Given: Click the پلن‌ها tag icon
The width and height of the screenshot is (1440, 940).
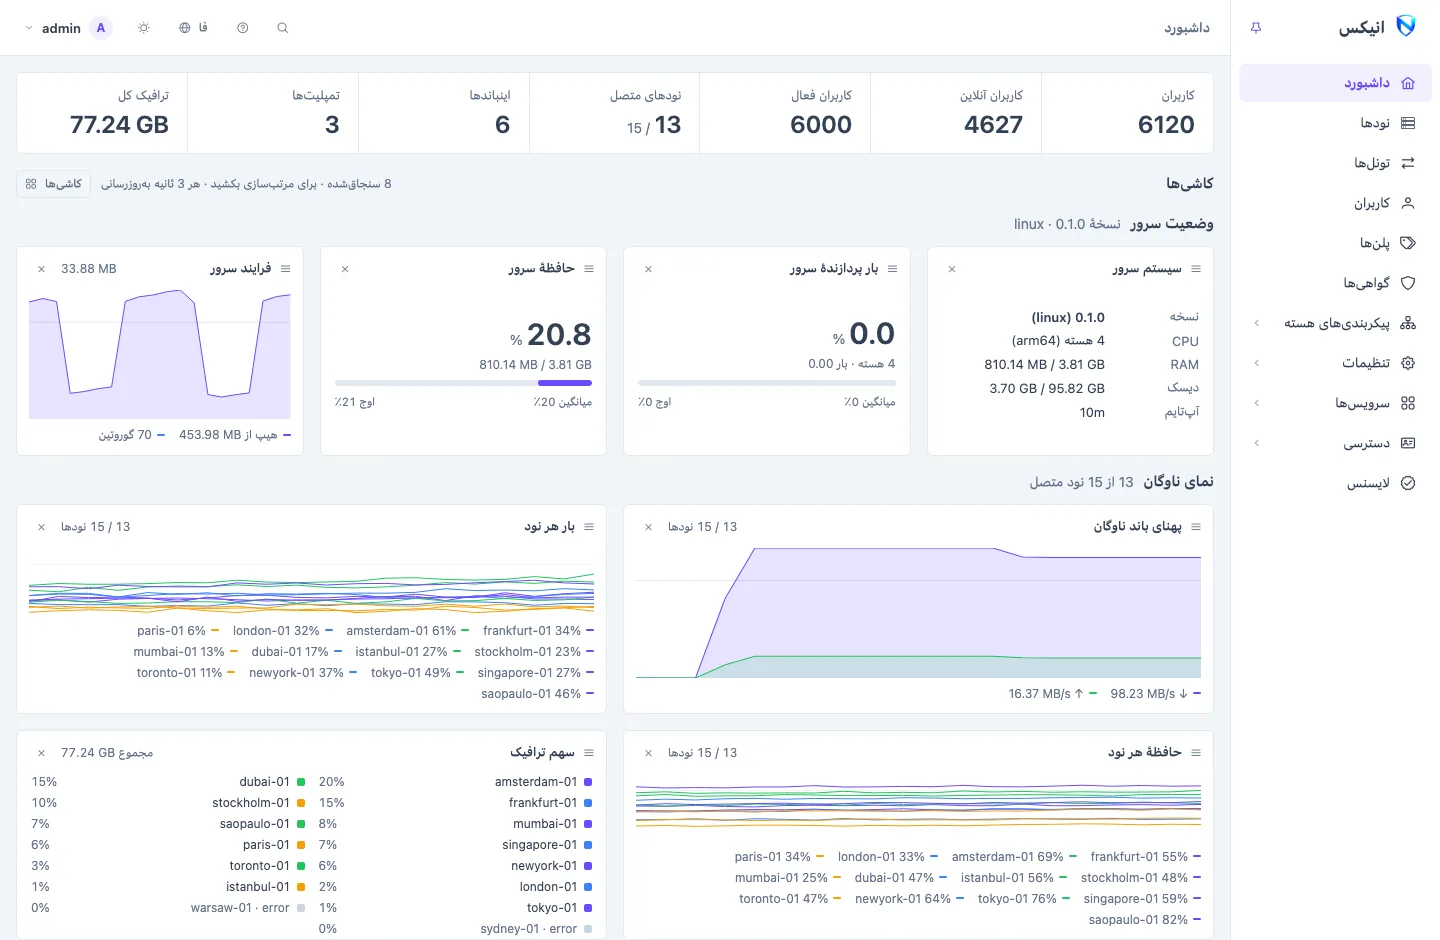Looking at the screenshot, I should click(1408, 243).
